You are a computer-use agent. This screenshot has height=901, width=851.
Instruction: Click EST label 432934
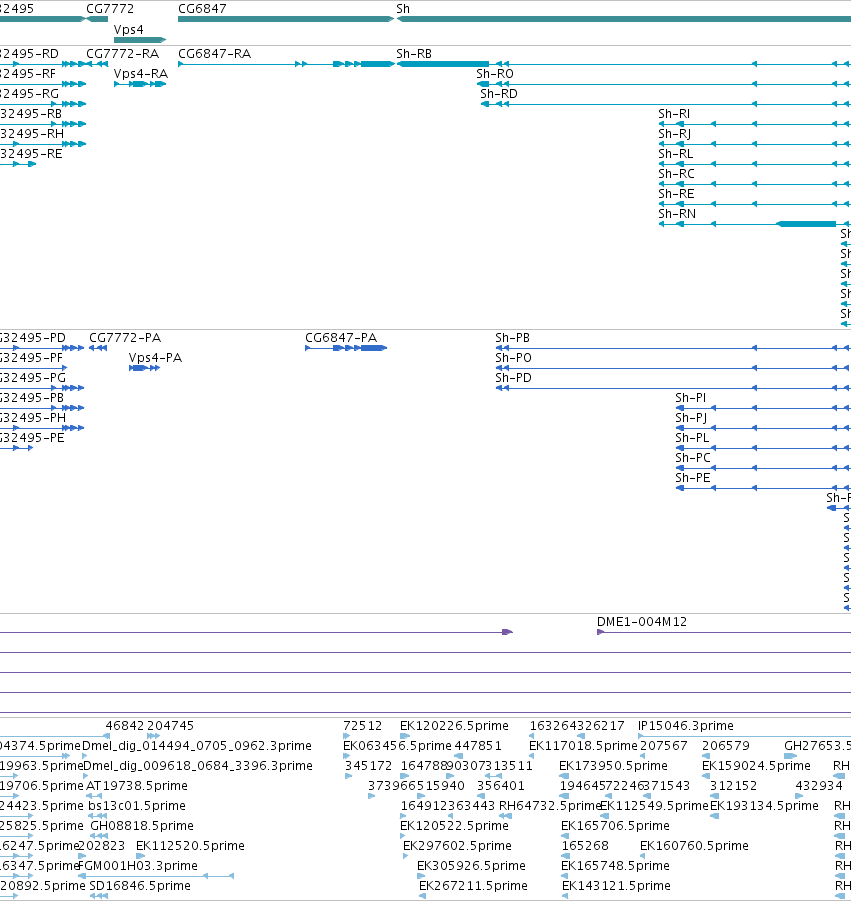pyautogui.click(x=819, y=786)
